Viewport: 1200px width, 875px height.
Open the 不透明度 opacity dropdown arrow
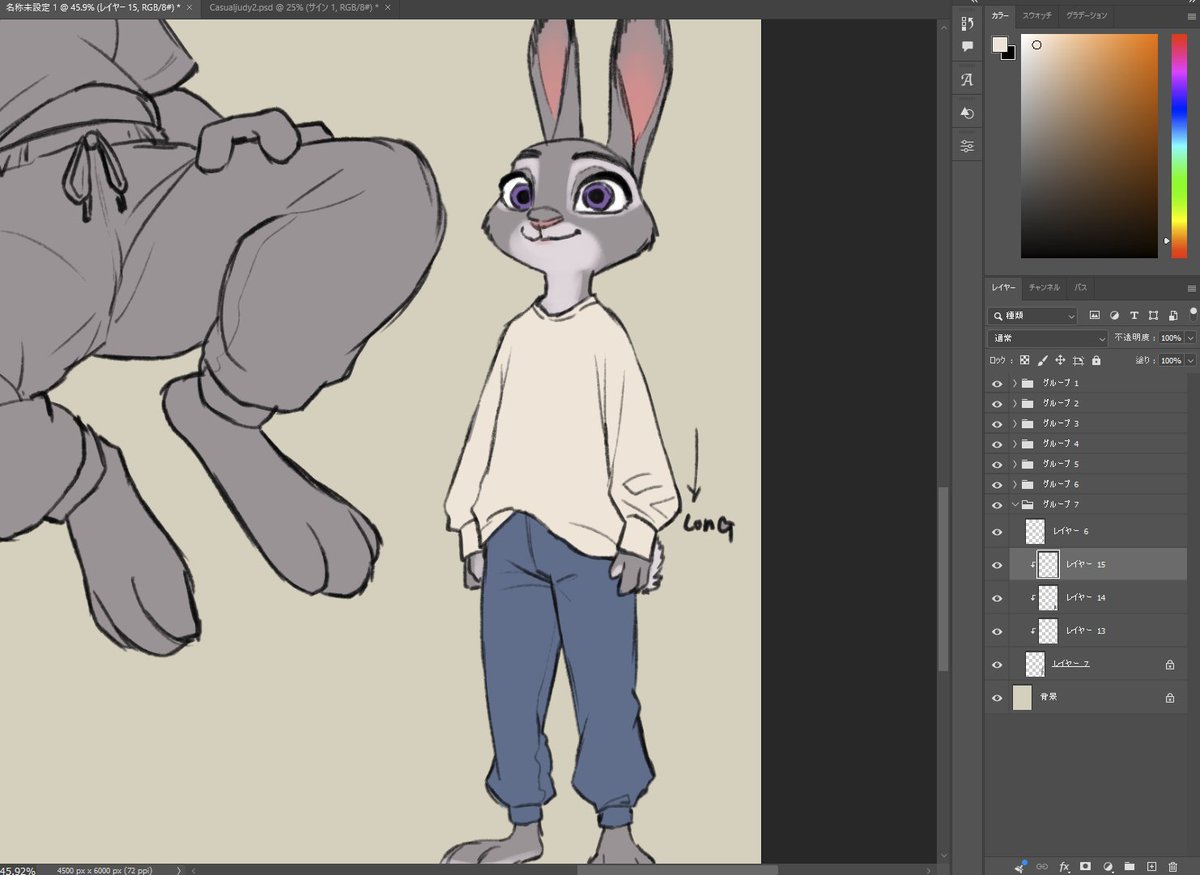(1190, 338)
